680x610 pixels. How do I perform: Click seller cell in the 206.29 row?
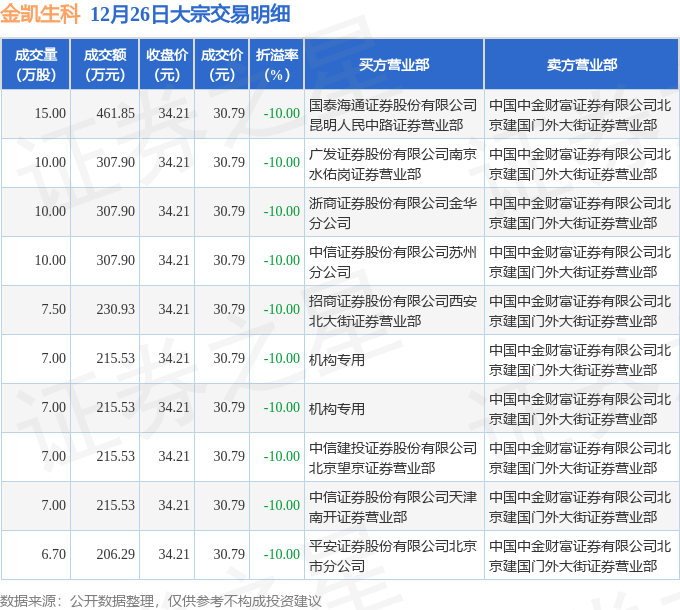tap(580, 556)
